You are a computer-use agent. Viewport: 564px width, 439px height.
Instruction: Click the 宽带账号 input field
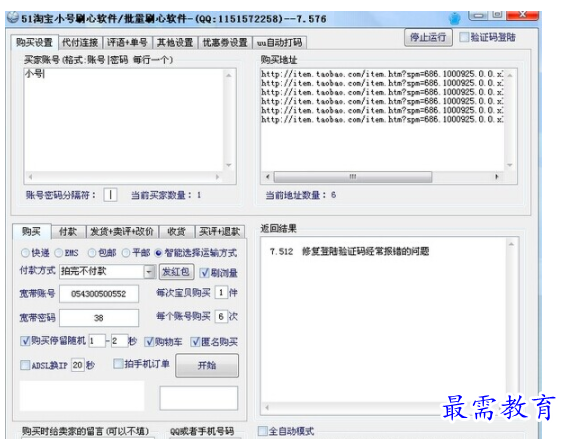pyautogui.click(x=99, y=294)
